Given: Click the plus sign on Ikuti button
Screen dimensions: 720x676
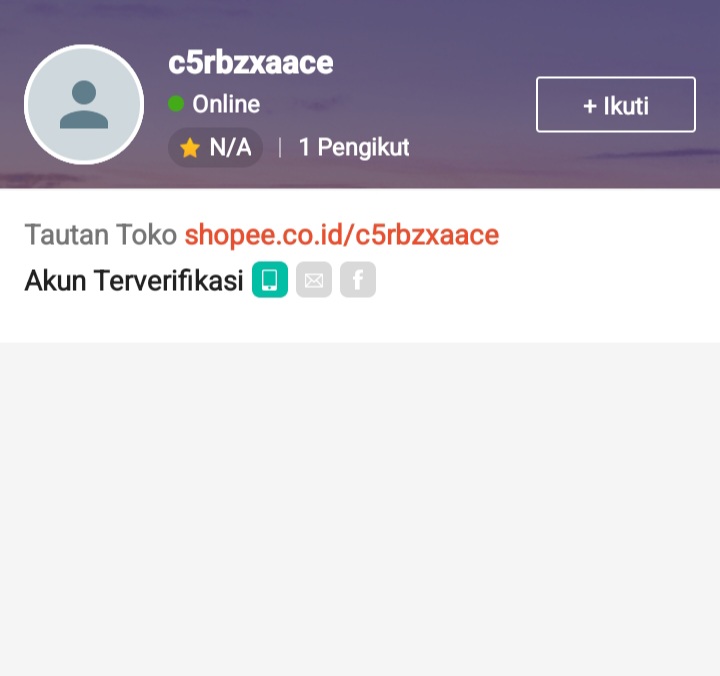Looking at the screenshot, I should (x=590, y=107).
